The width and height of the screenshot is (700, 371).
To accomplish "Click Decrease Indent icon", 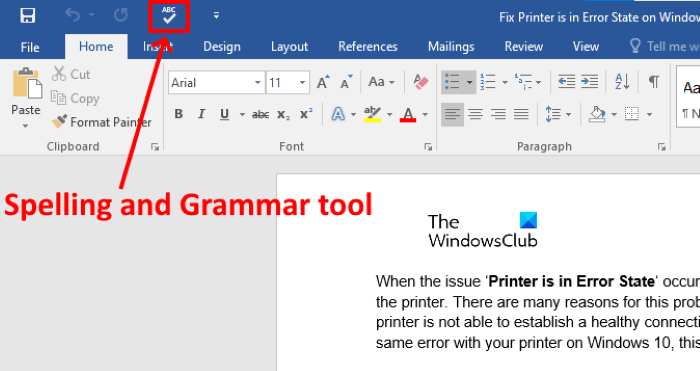I will coord(567,82).
